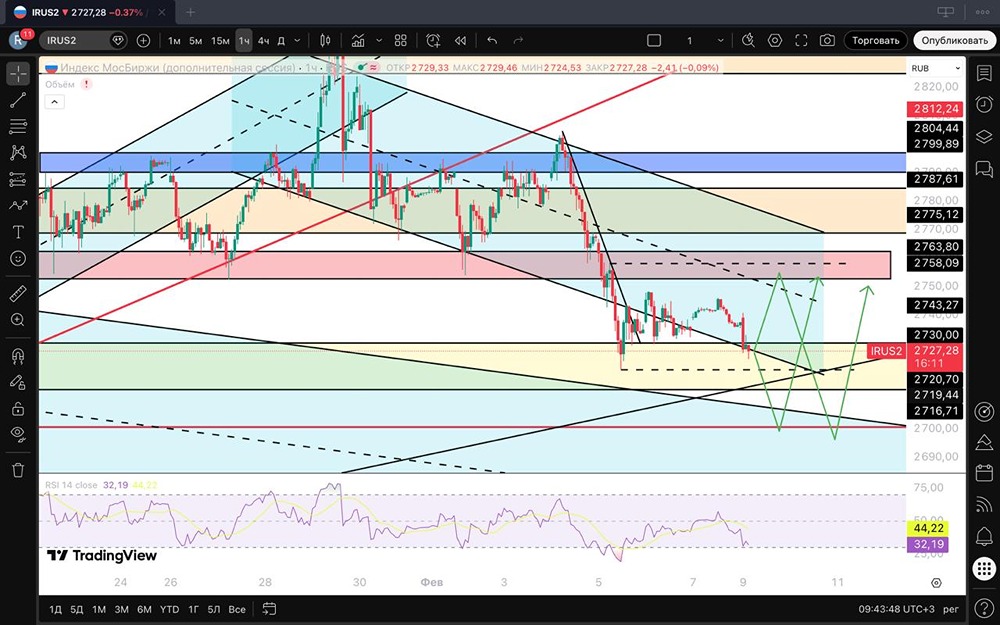This screenshot has width=1000, height=625.
Task: Click the Опубликовать button
Action: 954,40
